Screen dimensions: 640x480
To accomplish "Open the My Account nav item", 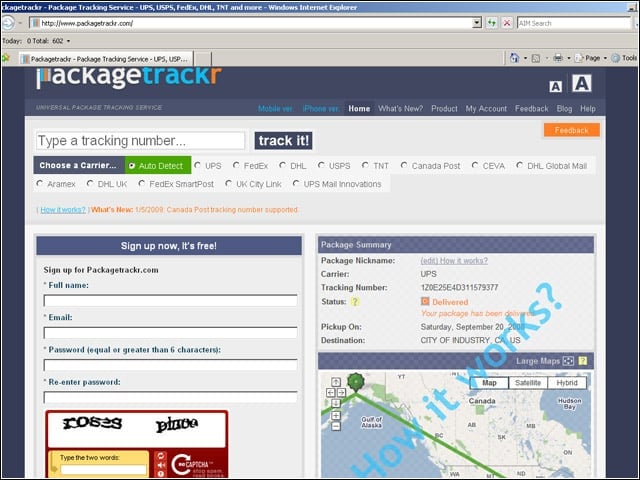I will click(x=486, y=109).
